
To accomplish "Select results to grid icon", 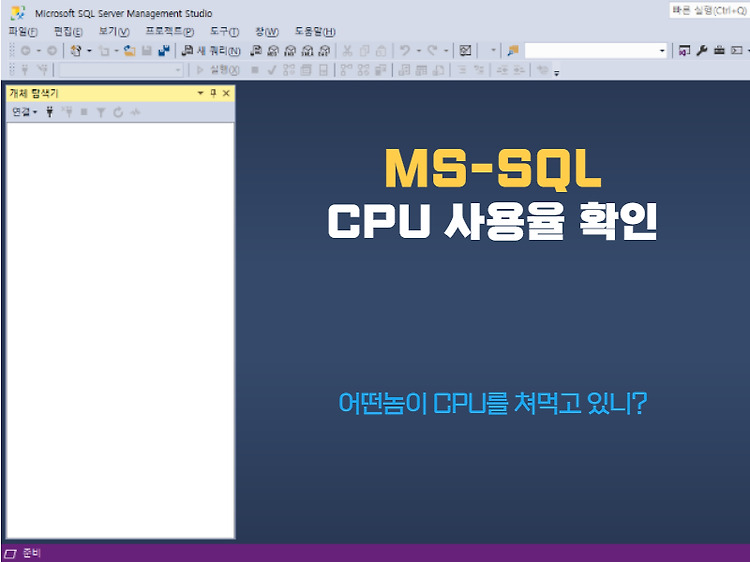I will 421,70.
